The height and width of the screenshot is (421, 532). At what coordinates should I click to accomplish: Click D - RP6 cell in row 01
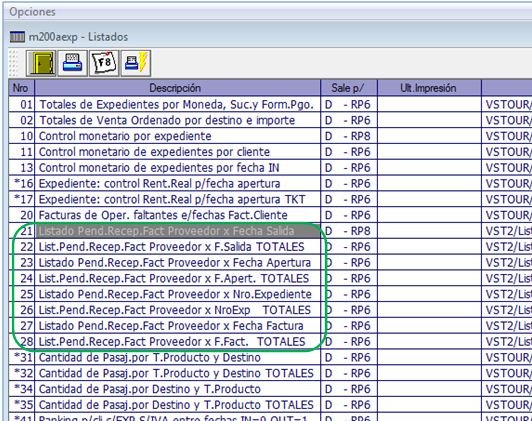coord(349,104)
